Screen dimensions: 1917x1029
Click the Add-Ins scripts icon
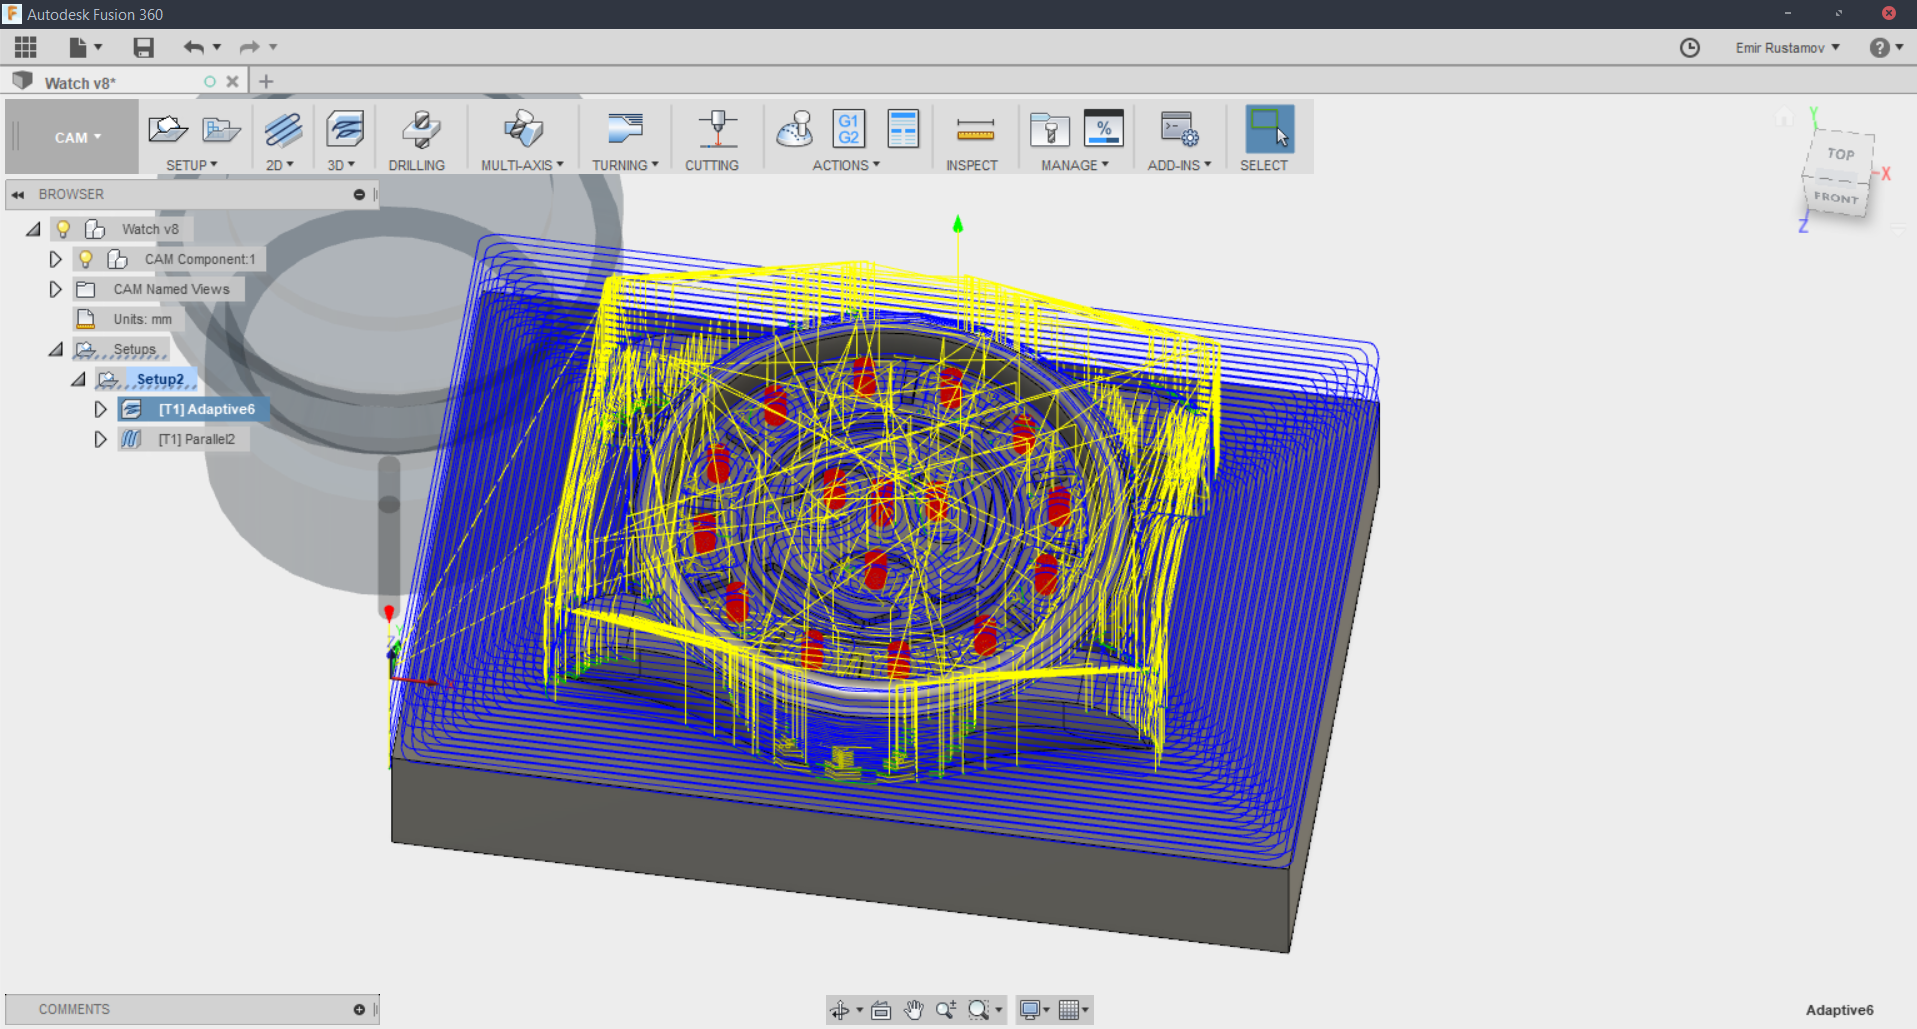(1179, 129)
